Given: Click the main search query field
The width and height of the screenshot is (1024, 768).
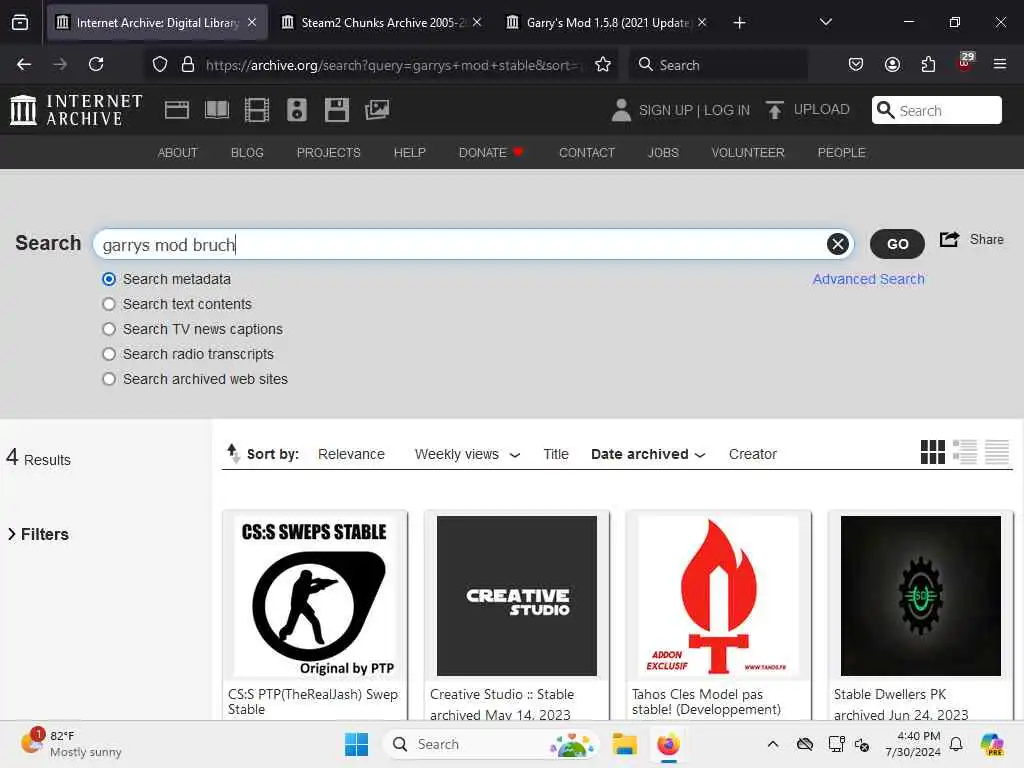Looking at the screenshot, I should click(x=473, y=244).
